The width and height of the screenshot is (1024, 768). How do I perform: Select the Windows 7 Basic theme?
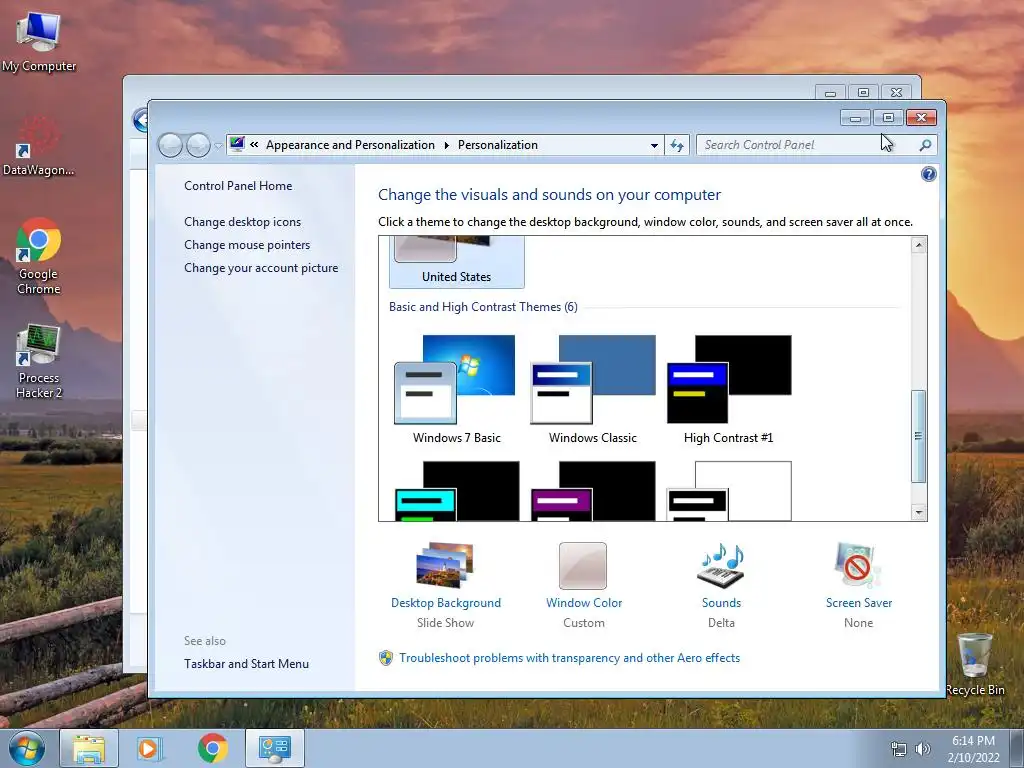pos(456,390)
